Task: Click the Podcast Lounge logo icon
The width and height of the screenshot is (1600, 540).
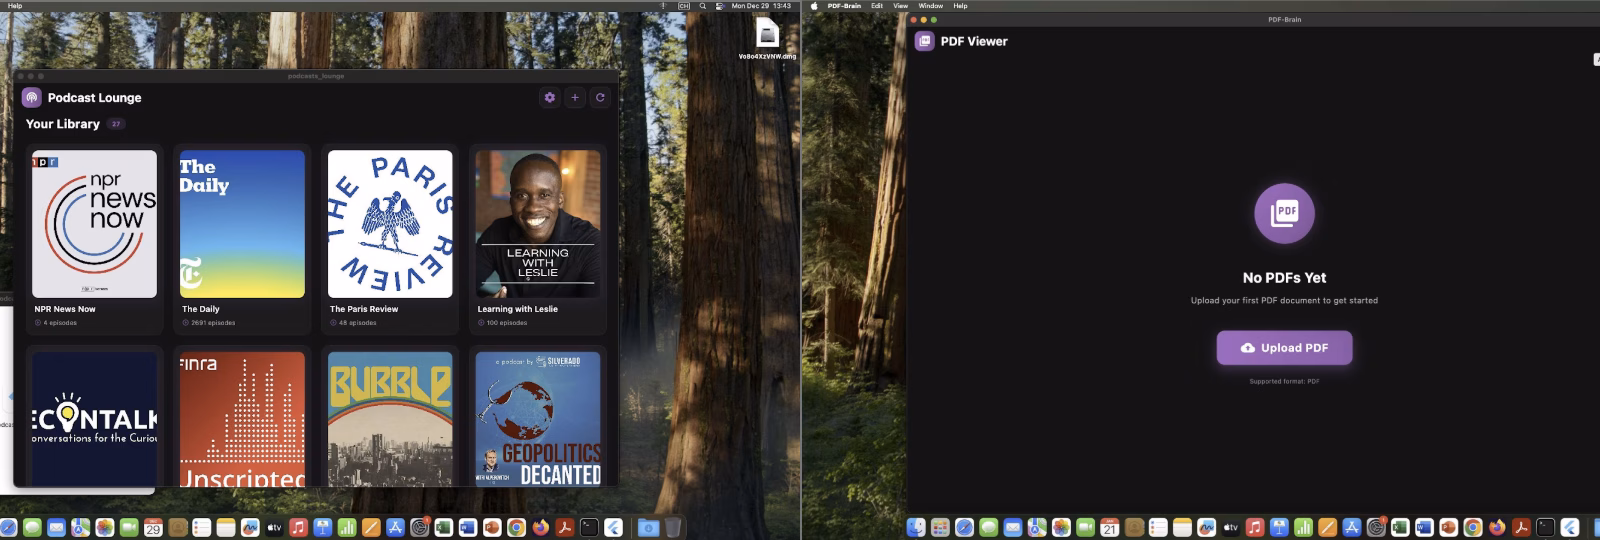Action: (x=31, y=97)
